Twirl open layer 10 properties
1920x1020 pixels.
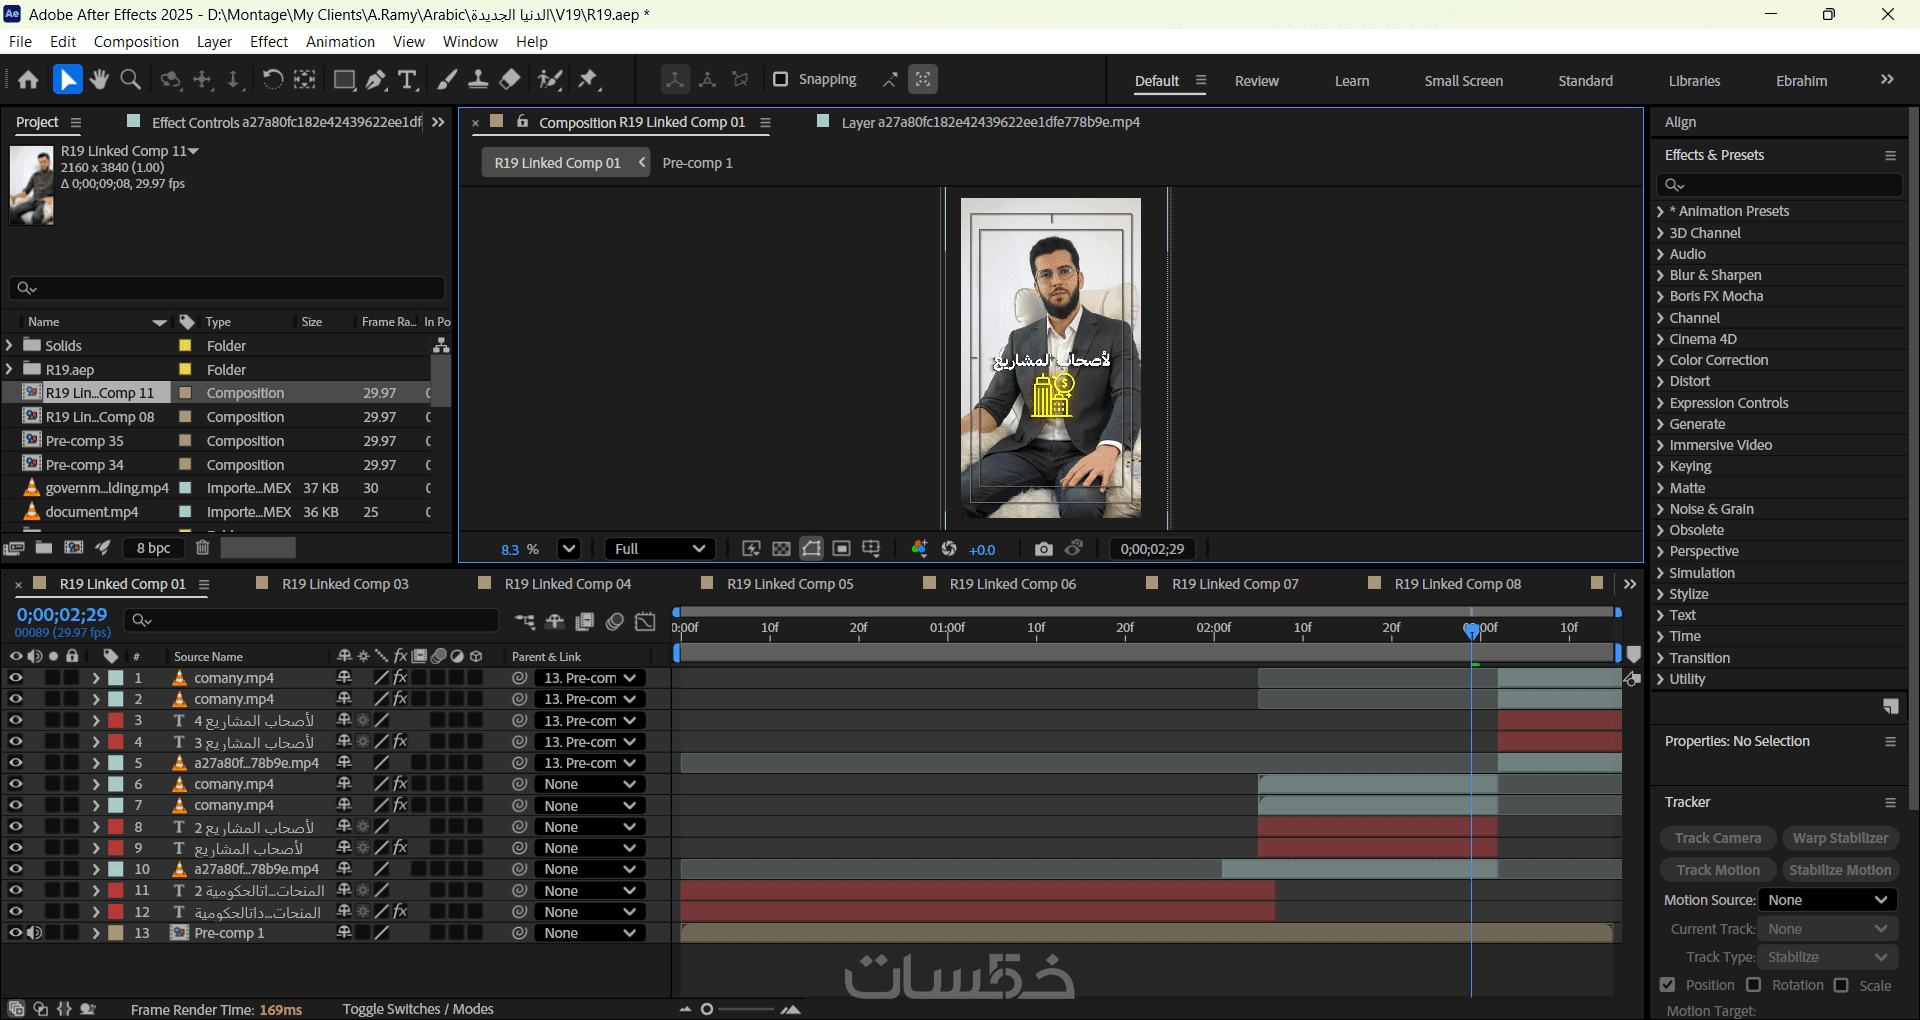coord(96,869)
